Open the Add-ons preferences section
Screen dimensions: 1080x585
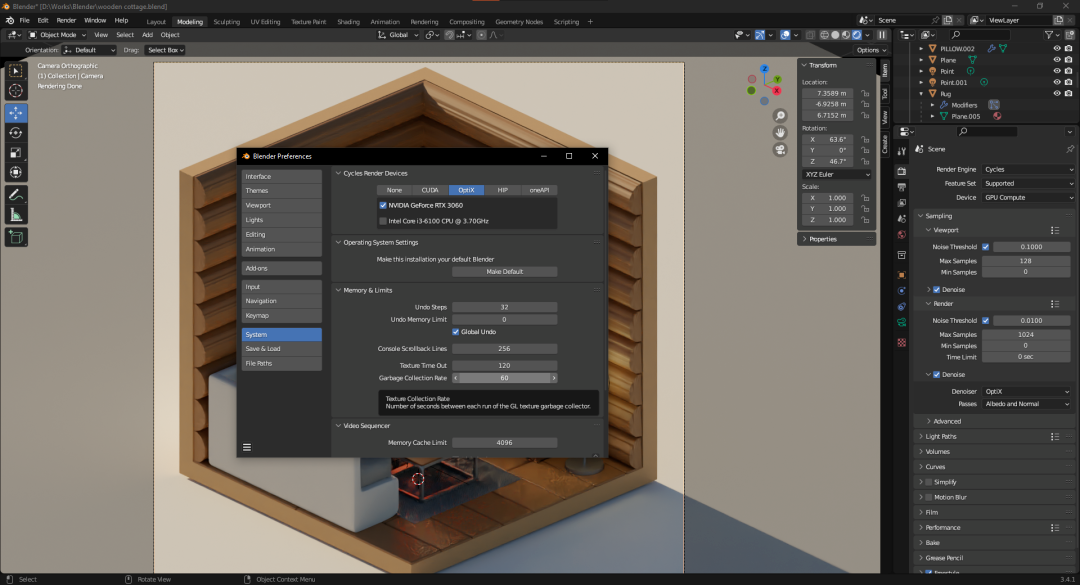tap(281, 268)
